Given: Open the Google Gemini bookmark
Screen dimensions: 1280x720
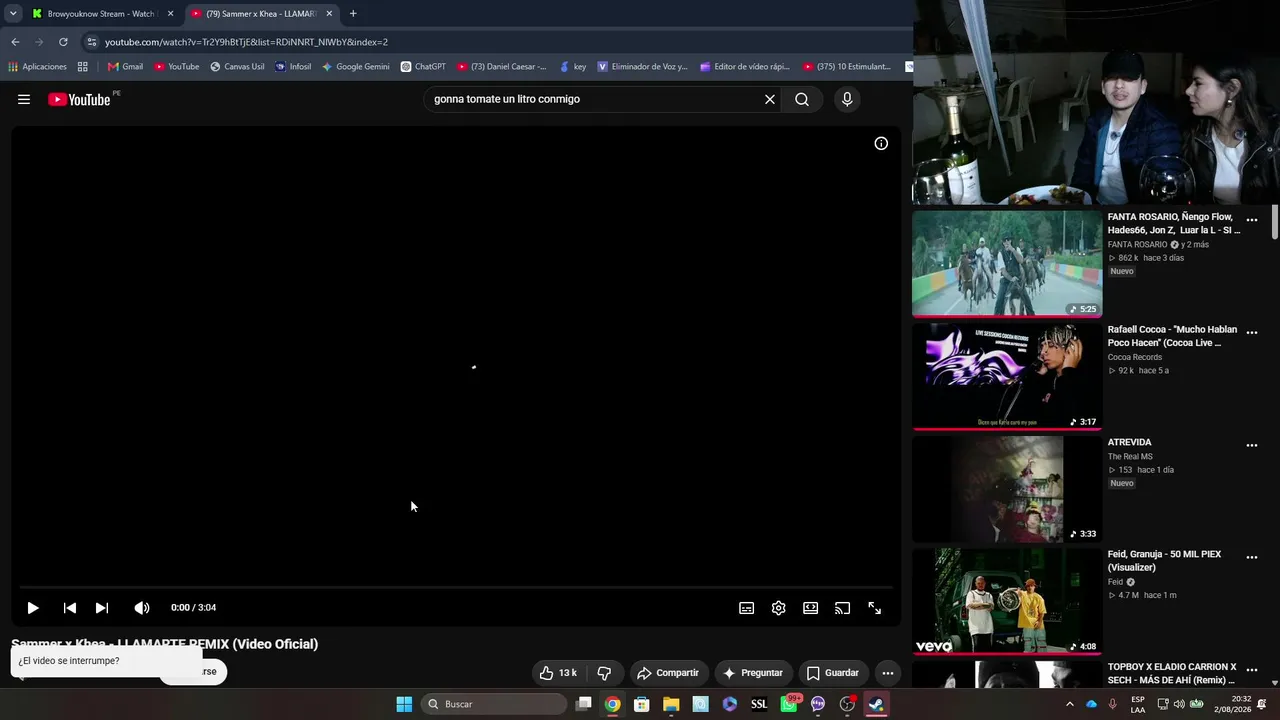Looking at the screenshot, I should (x=355, y=67).
